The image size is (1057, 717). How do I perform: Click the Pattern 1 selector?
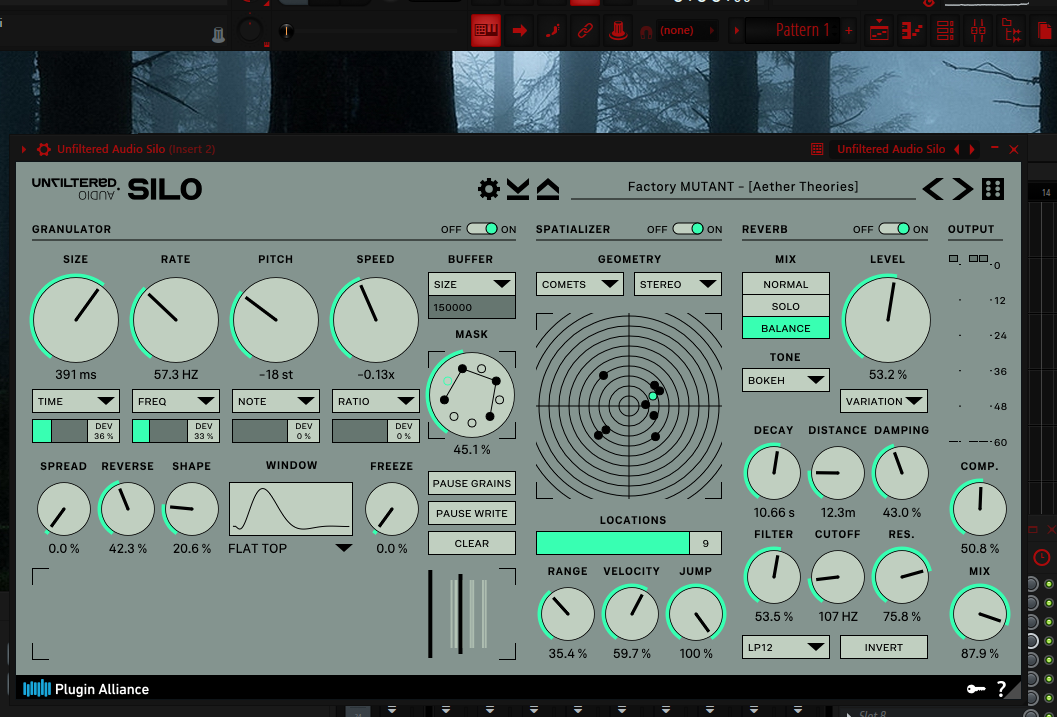pyautogui.click(x=793, y=30)
